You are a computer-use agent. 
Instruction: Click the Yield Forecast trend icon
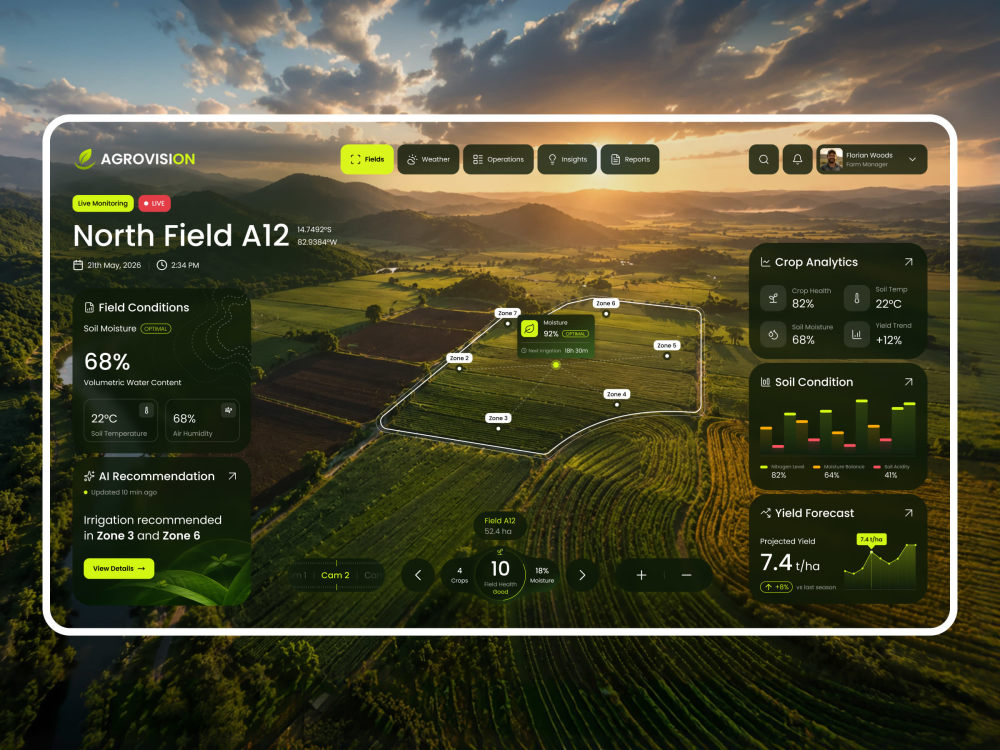coord(765,513)
